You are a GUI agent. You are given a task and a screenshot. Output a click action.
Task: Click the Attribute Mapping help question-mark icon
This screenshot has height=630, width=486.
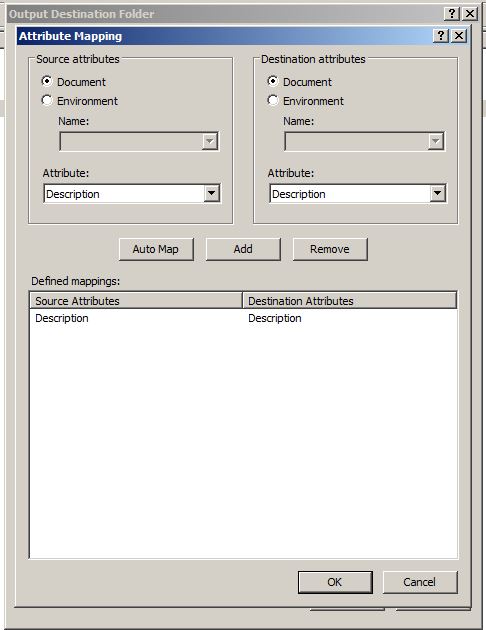pos(441,36)
